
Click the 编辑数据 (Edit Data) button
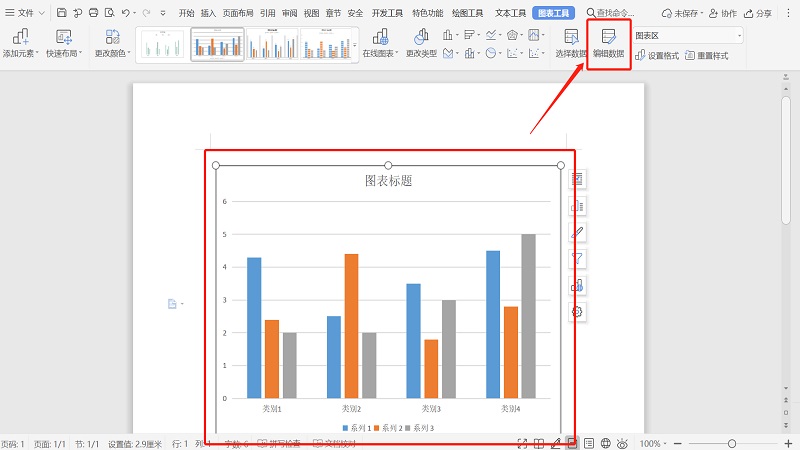608,43
